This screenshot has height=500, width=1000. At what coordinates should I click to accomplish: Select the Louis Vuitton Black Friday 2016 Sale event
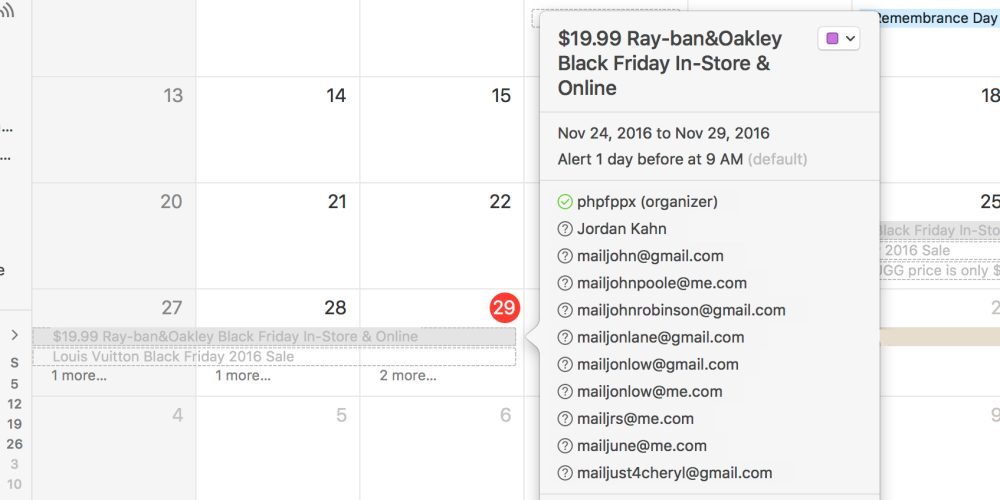pyautogui.click(x=173, y=356)
